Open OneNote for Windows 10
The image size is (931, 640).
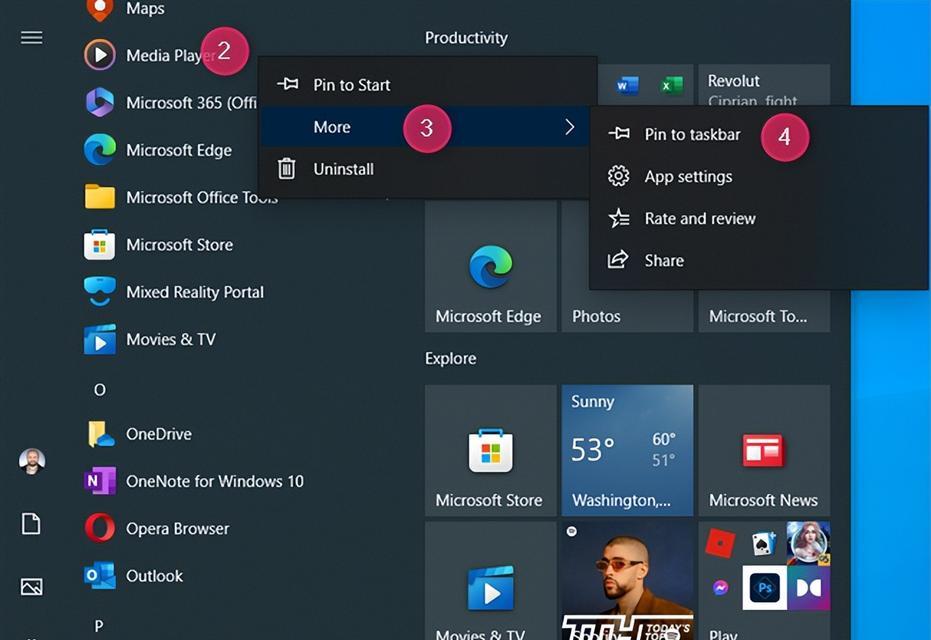[x=194, y=481]
